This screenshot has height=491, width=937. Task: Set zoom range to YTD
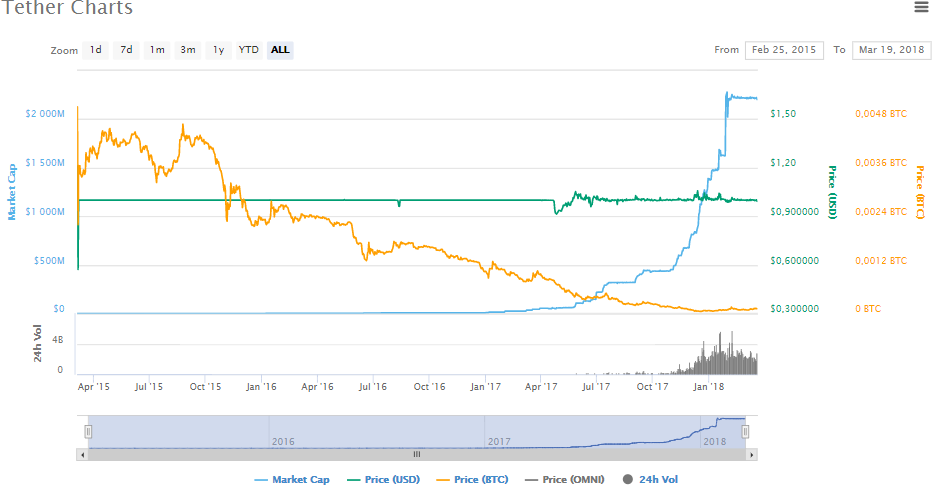point(249,50)
